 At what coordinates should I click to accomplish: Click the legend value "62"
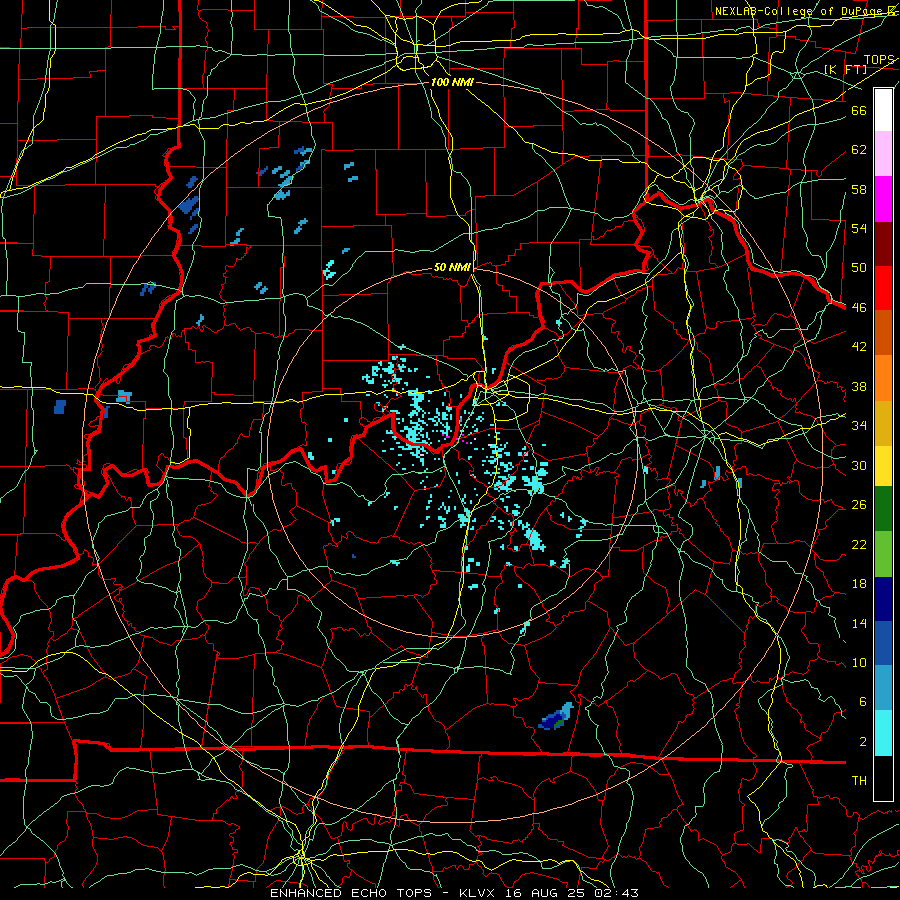point(859,150)
